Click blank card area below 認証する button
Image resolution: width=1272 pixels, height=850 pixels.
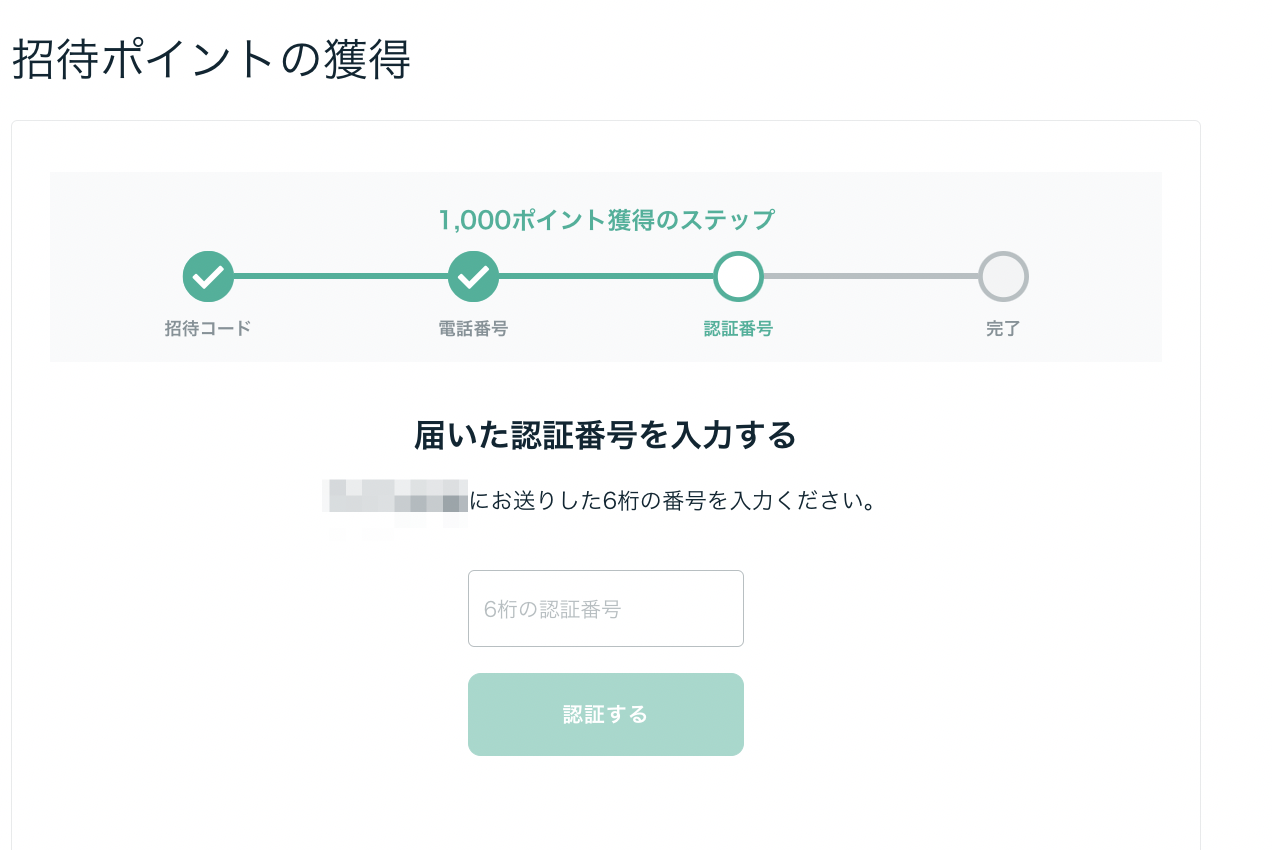605,805
